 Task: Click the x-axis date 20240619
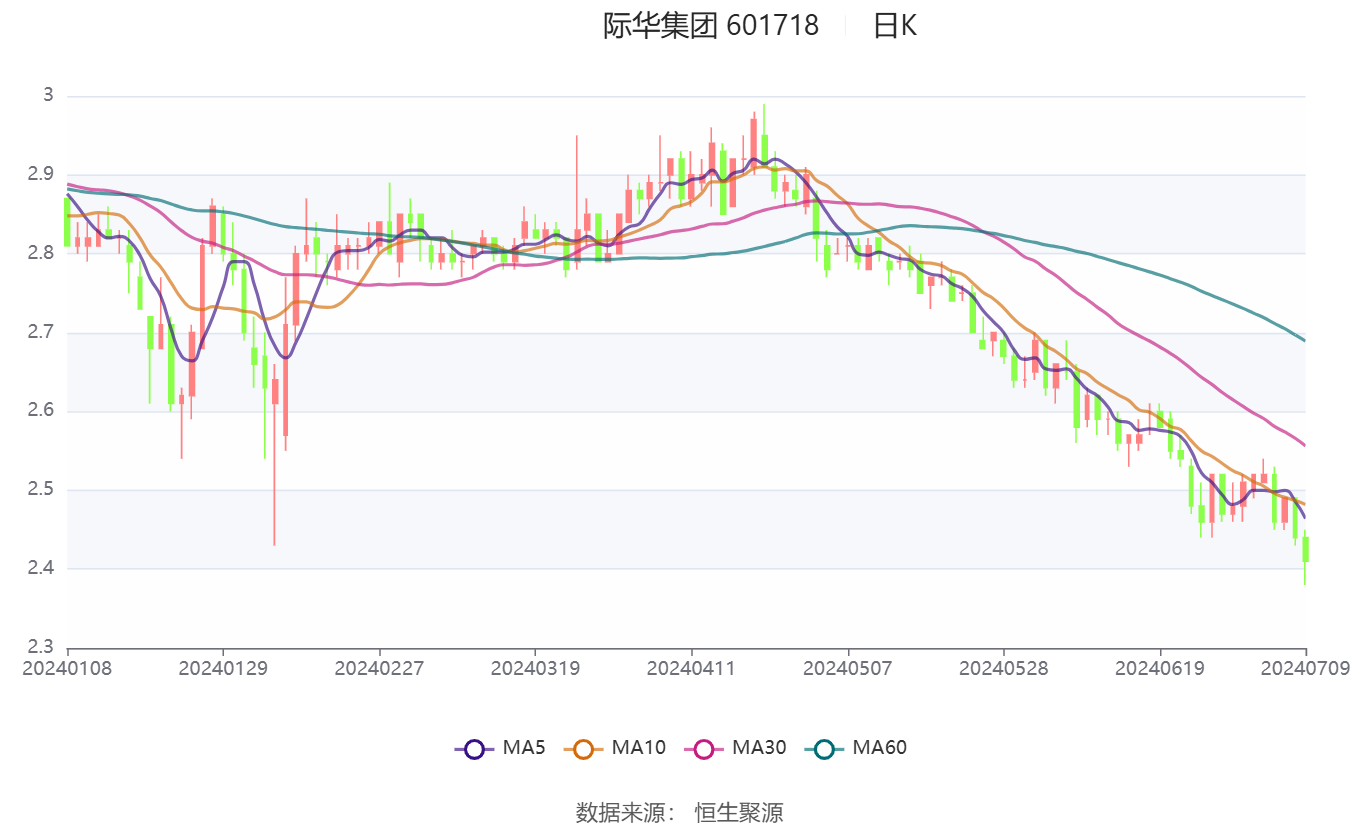(x=1160, y=668)
